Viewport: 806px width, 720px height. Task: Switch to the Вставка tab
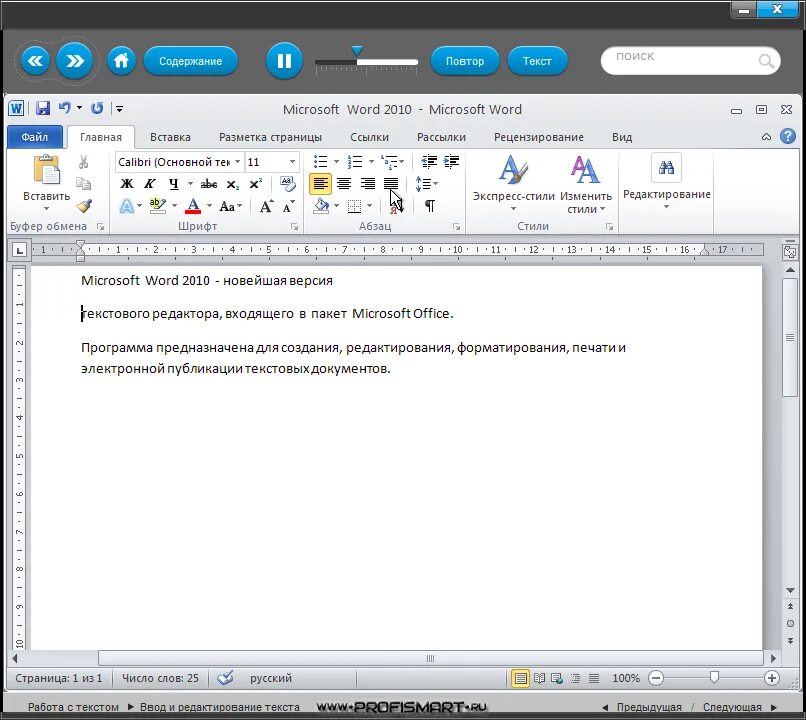170,137
